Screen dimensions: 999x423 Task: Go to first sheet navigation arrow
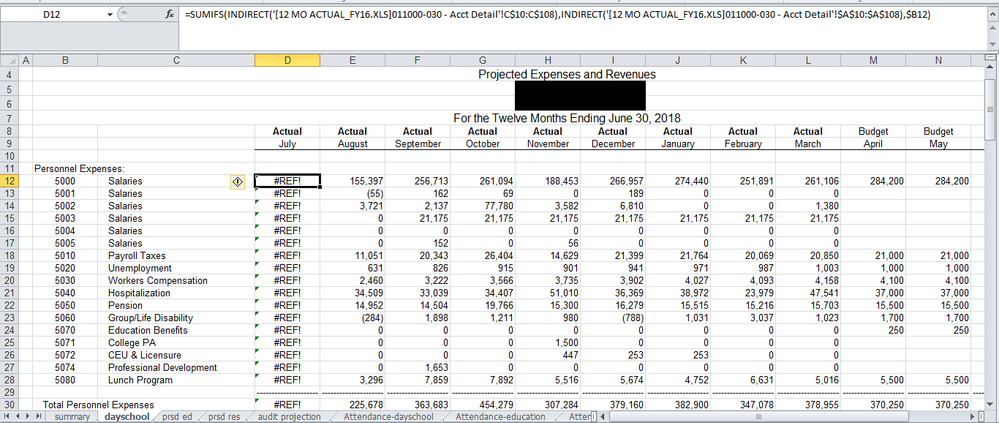[8, 417]
